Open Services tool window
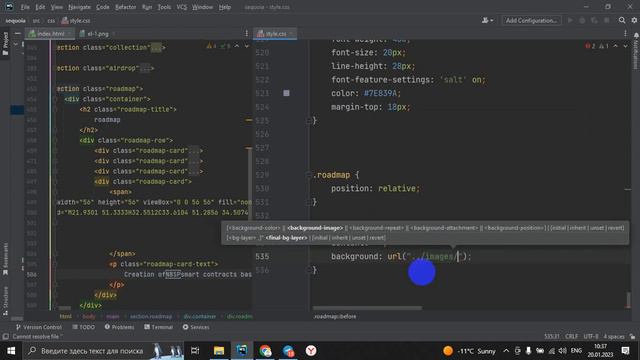The image size is (640, 360). [196, 327]
